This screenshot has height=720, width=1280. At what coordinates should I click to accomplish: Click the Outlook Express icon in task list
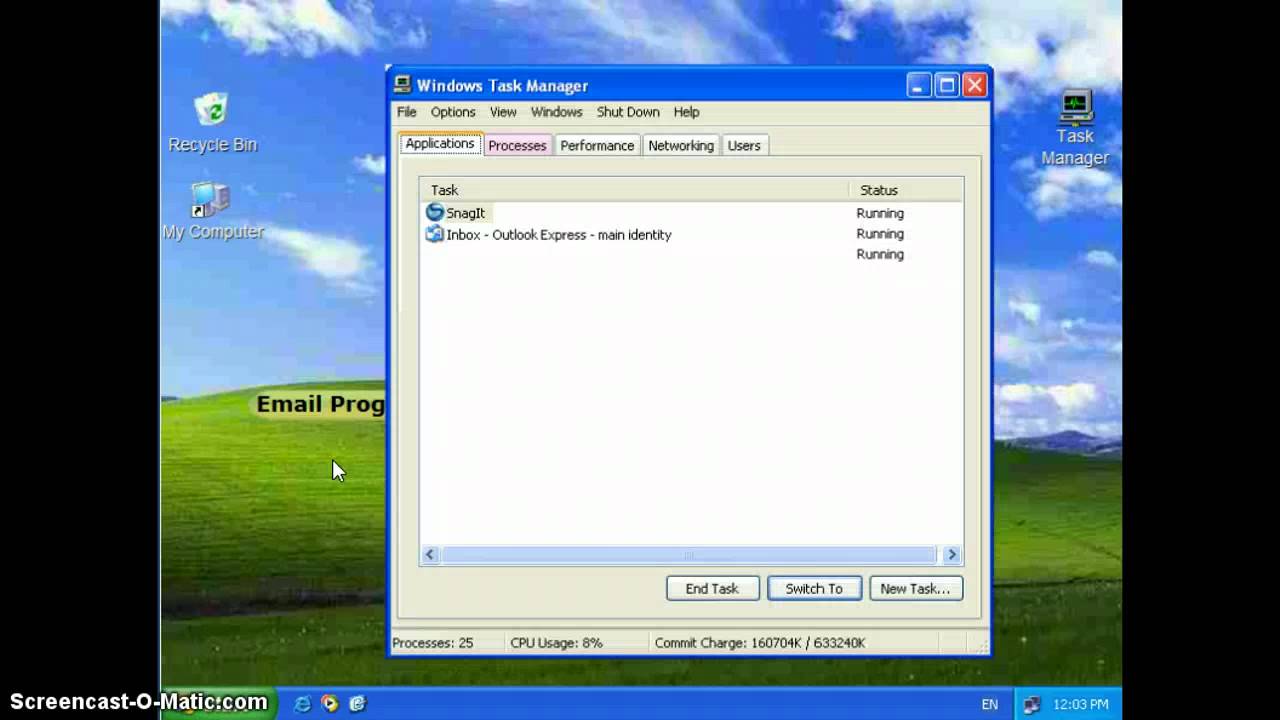tap(434, 234)
